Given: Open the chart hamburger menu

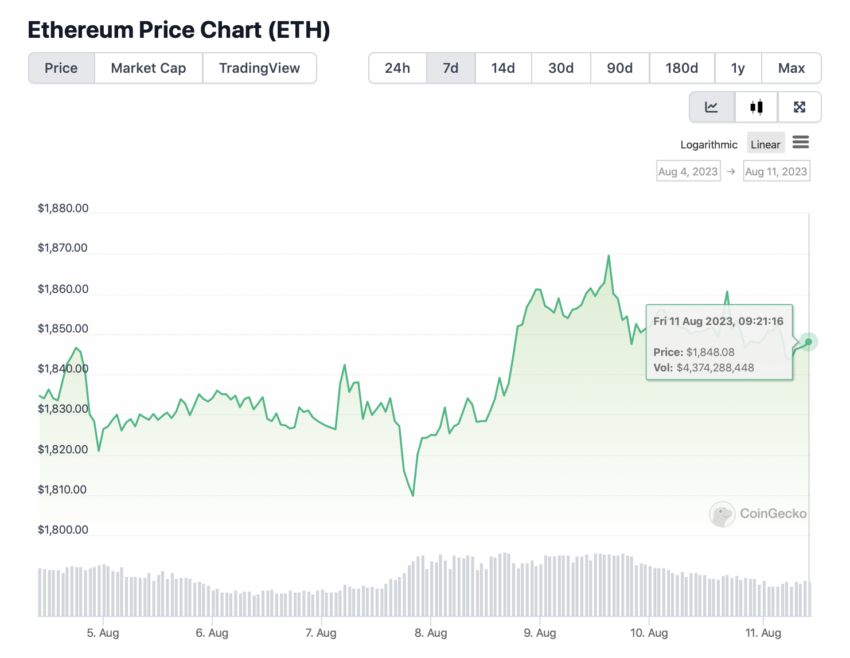Looking at the screenshot, I should coord(801,143).
